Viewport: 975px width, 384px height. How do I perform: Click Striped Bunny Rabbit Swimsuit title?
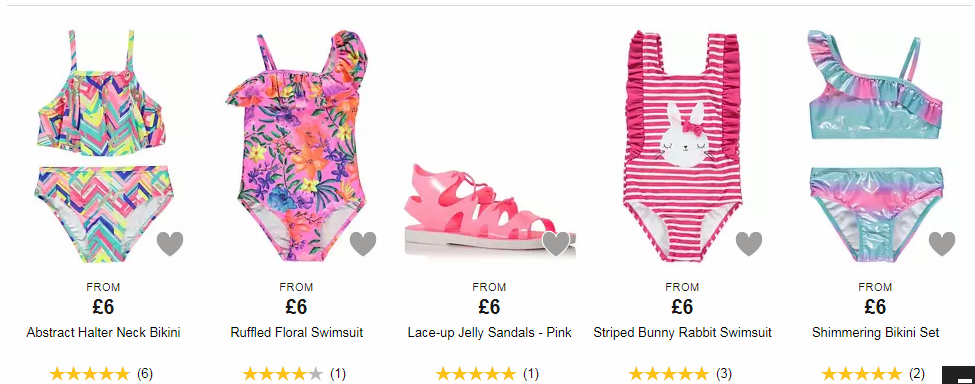682,333
